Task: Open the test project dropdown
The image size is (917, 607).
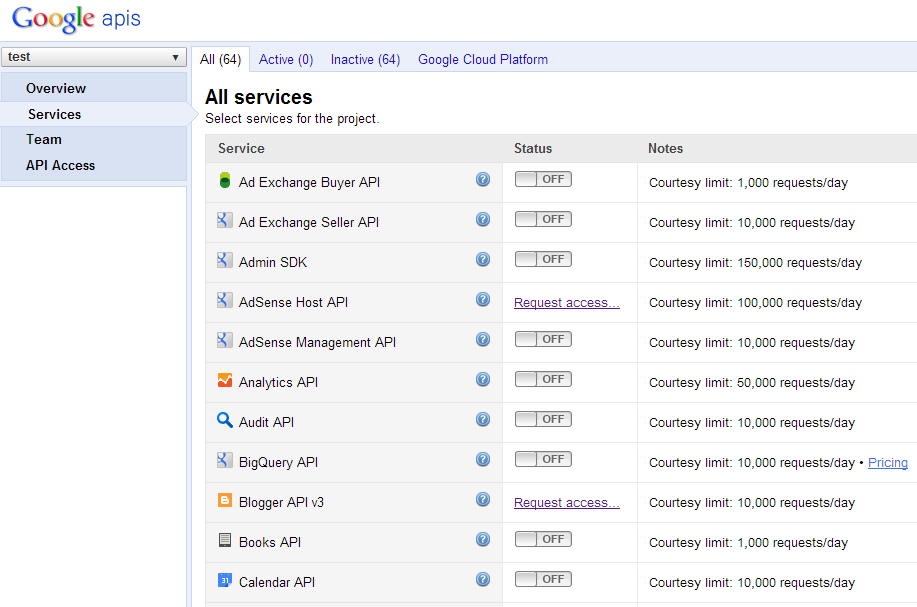Action: [94, 57]
